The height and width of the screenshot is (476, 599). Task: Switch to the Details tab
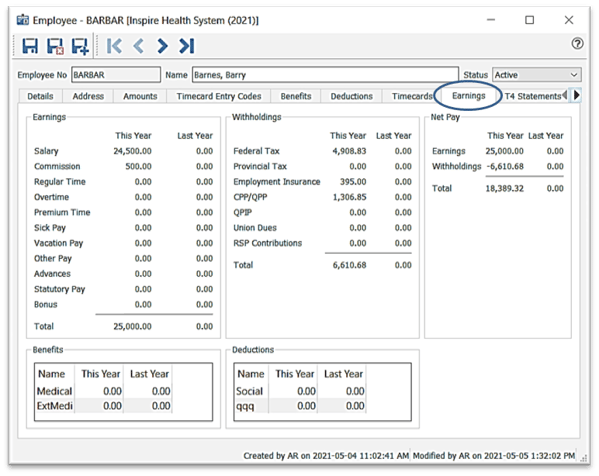pyautogui.click(x=40, y=96)
